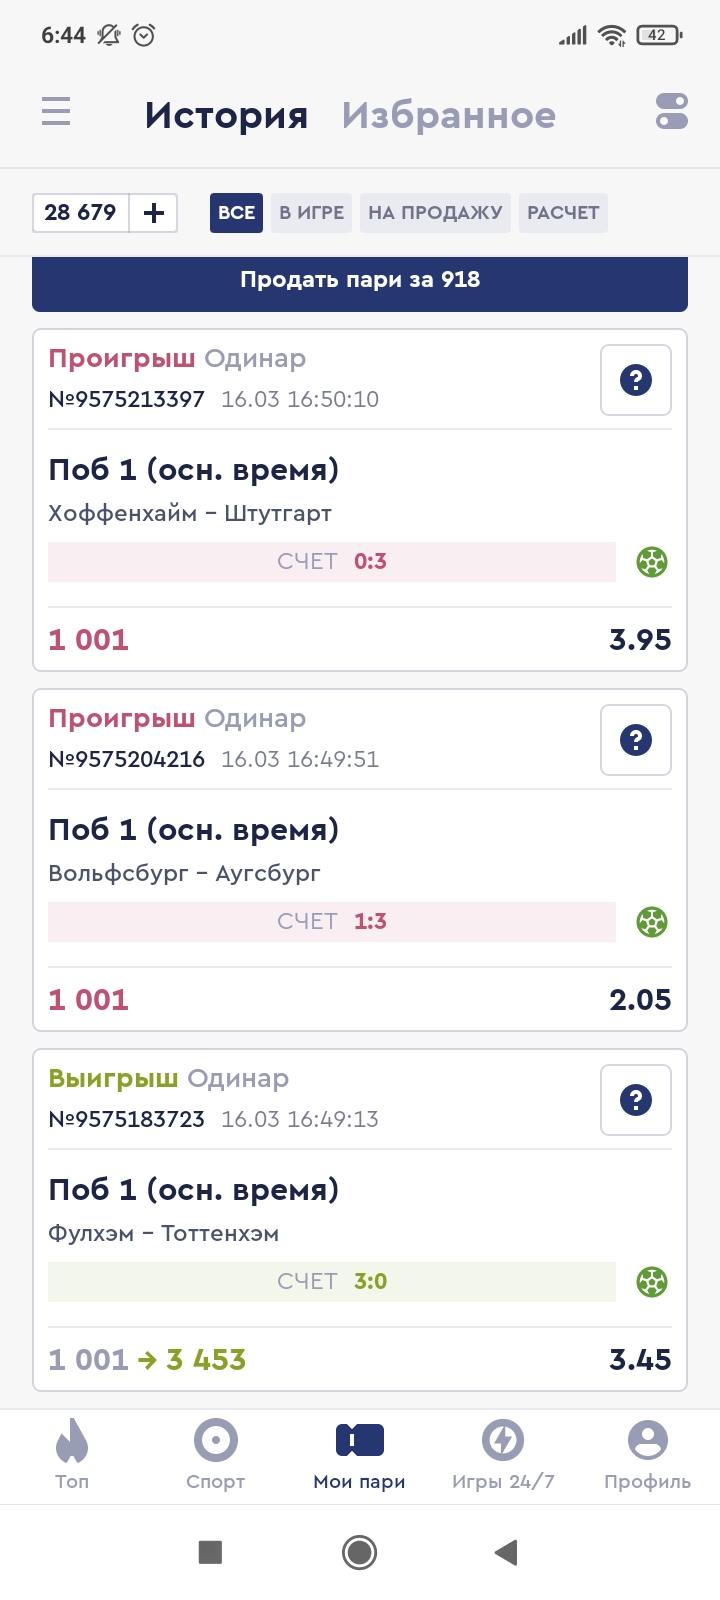Switch to the Избранное tab
Image resolution: width=720 pixels, height=1600 pixels.
click(x=448, y=116)
